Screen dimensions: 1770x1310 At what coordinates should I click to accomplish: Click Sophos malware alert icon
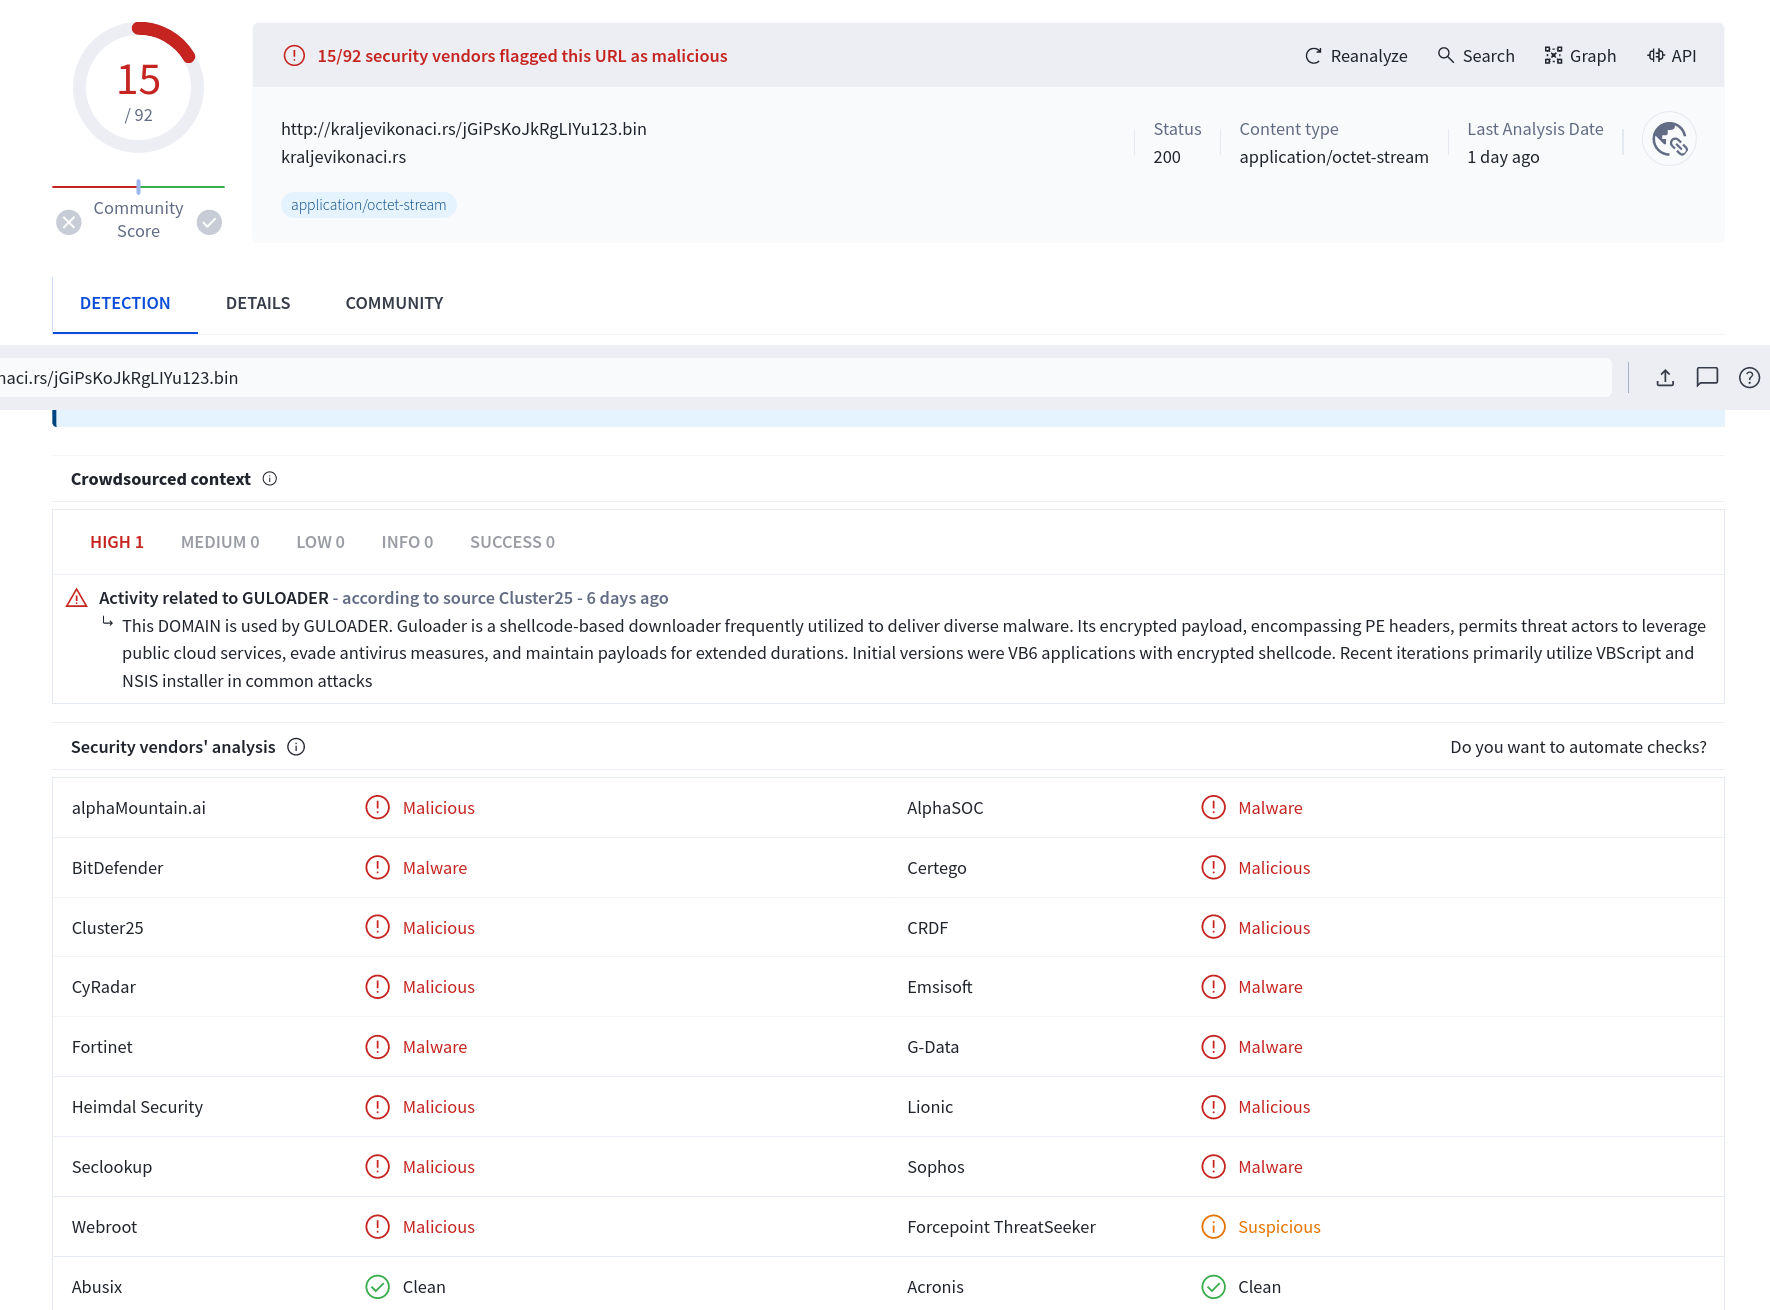[x=1213, y=1167]
